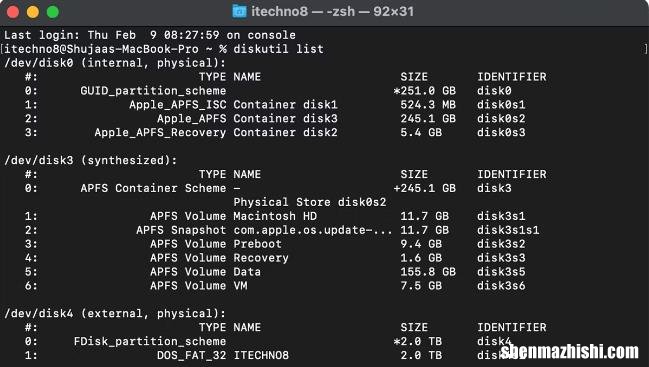Click the 'com.apple.os.update-...' snapshot name

pyautogui.click(x=313, y=230)
